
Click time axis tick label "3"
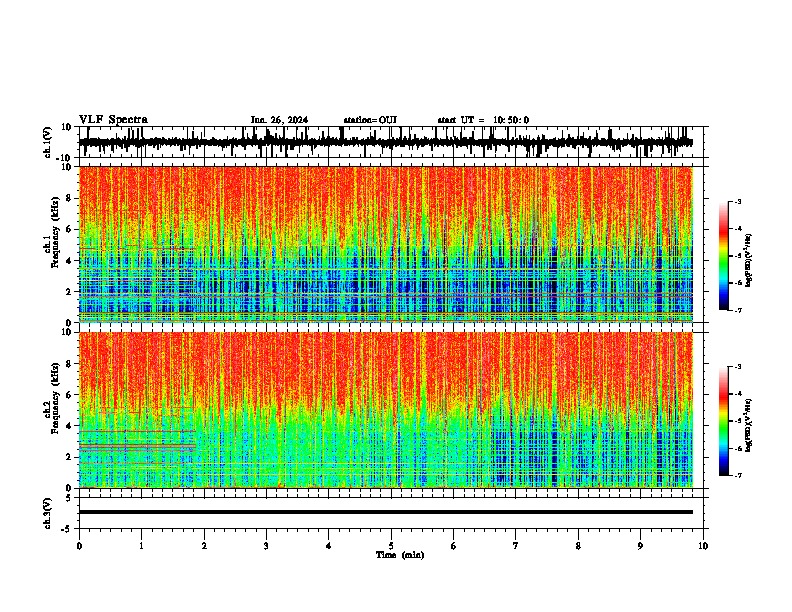(x=266, y=546)
